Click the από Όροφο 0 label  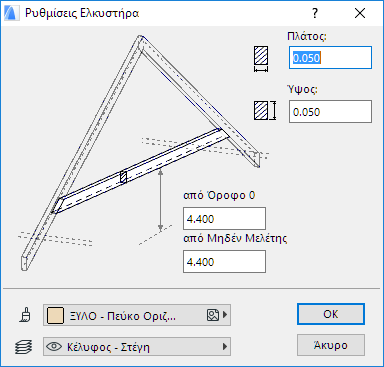[219, 195]
